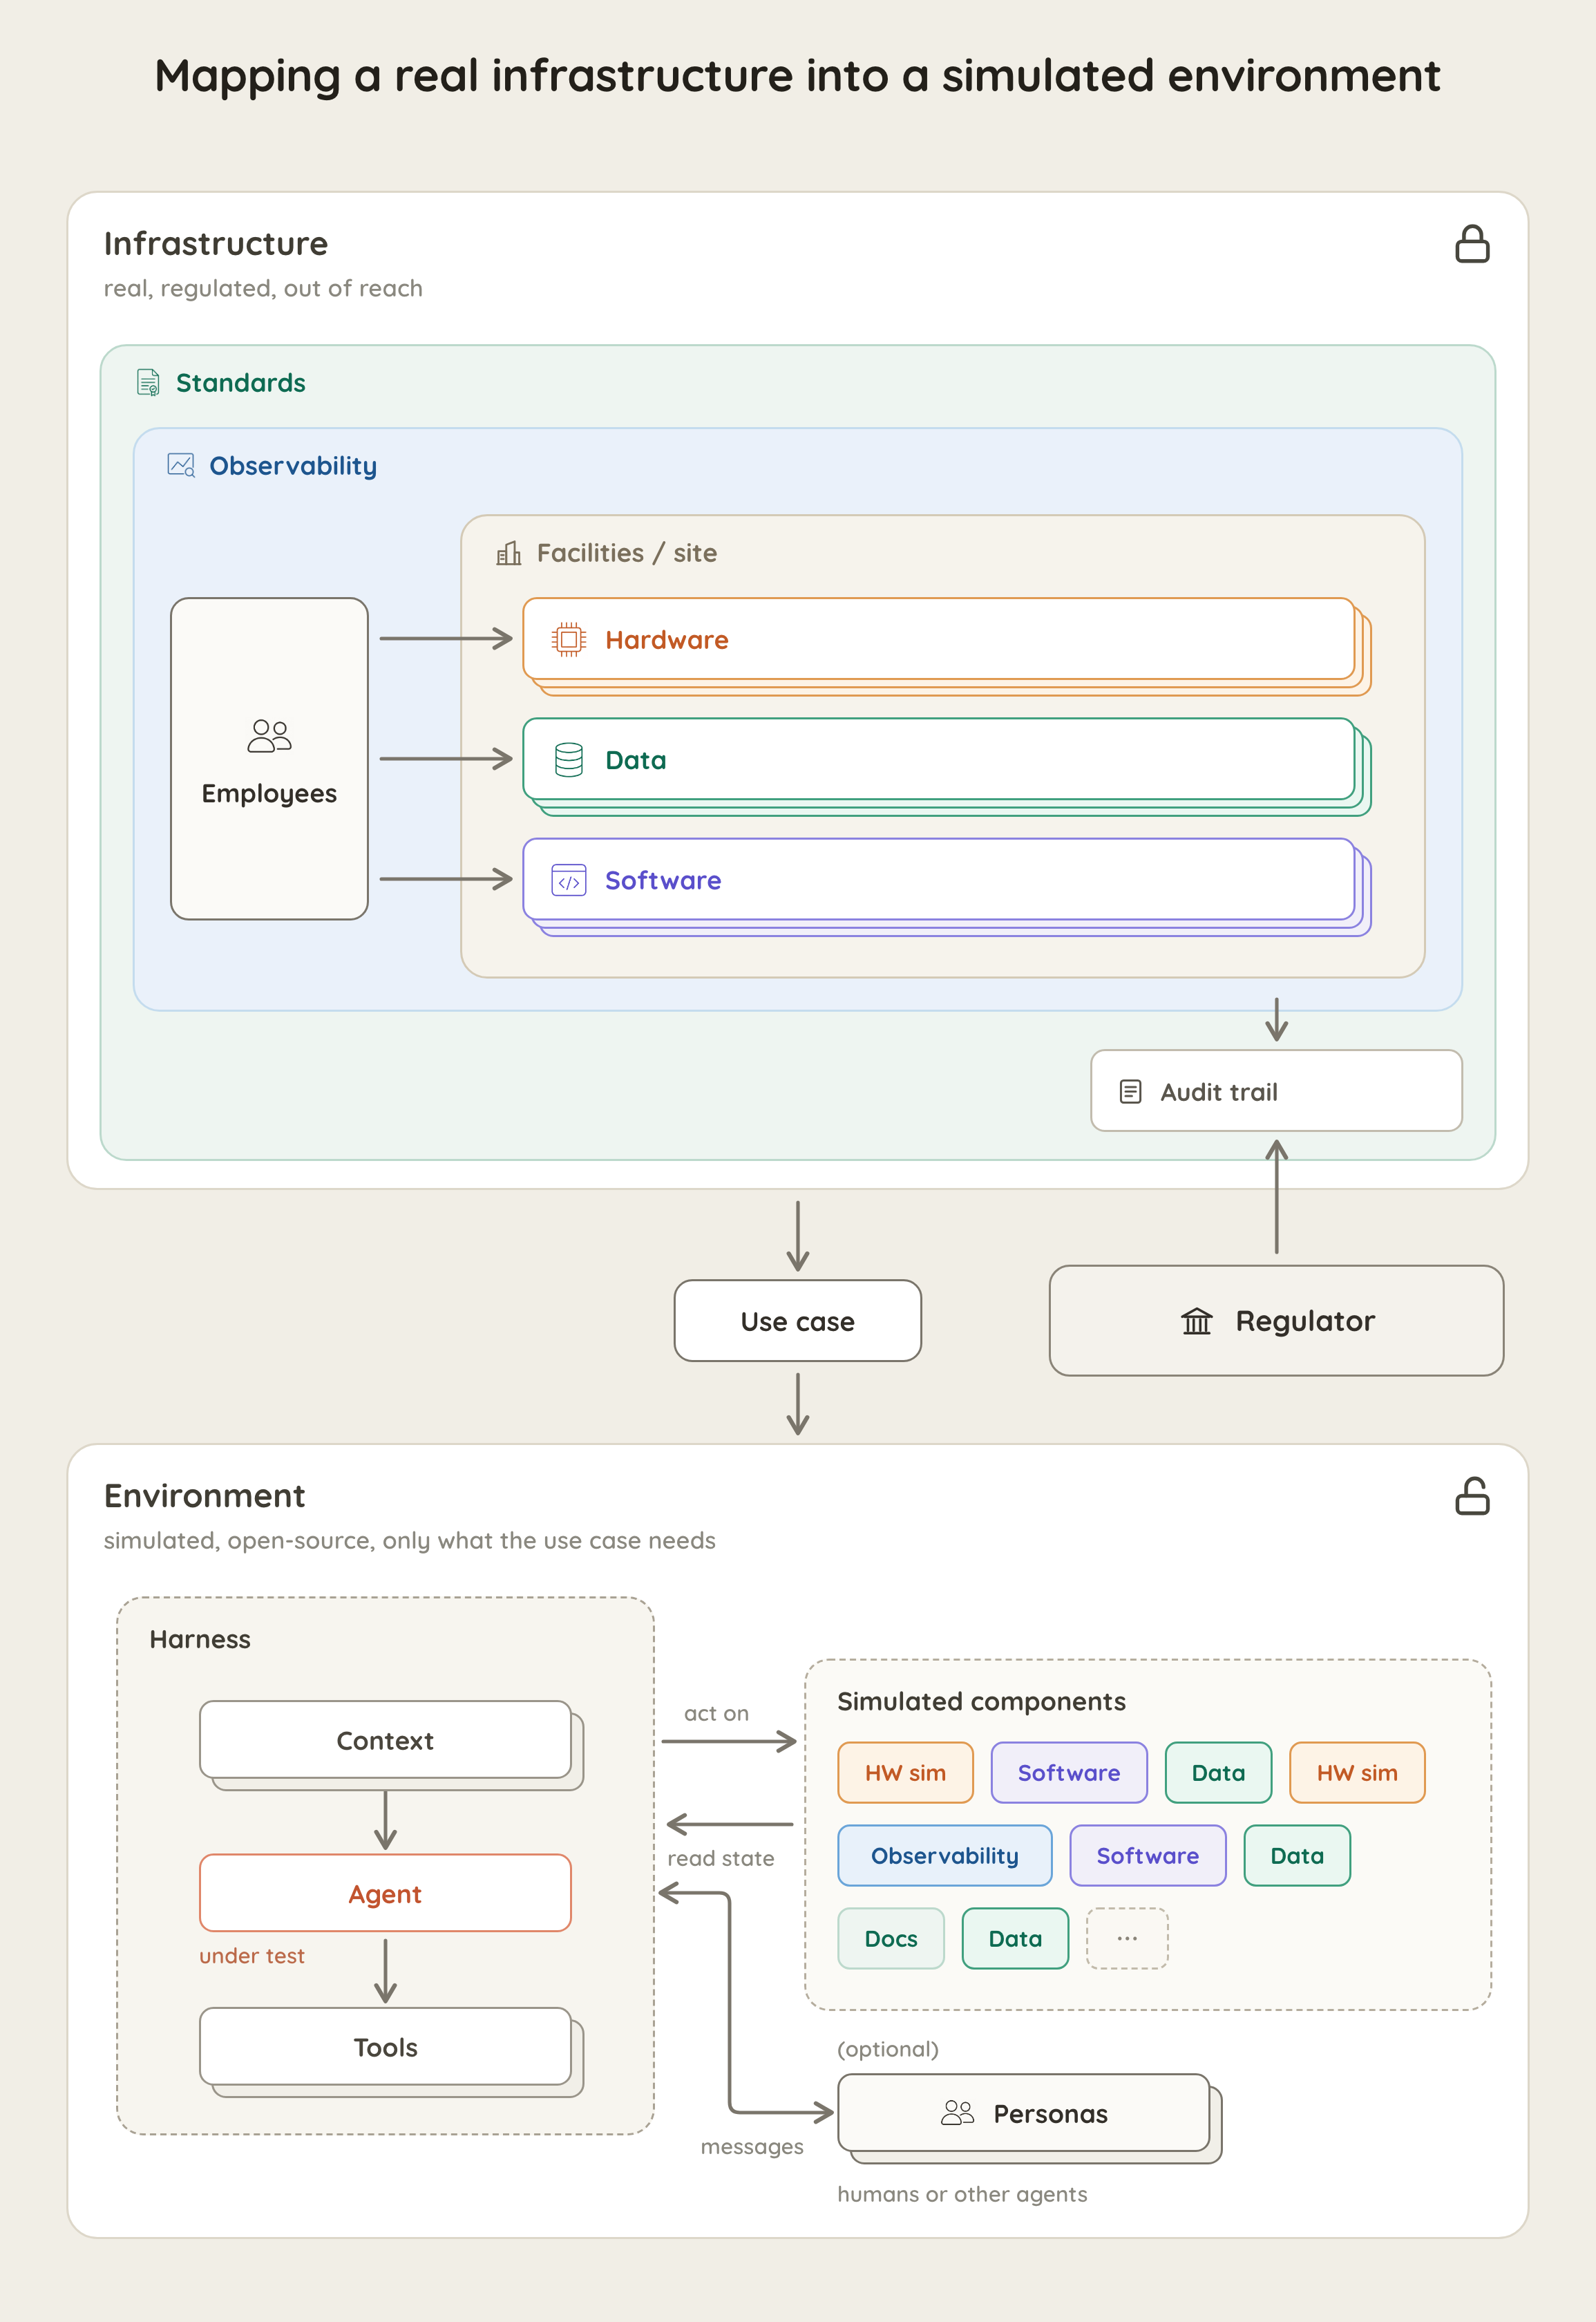The width and height of the screenshot is (1596, 2322).
Task: Select the Tools box in Harness
Action: pos(385,2047)
